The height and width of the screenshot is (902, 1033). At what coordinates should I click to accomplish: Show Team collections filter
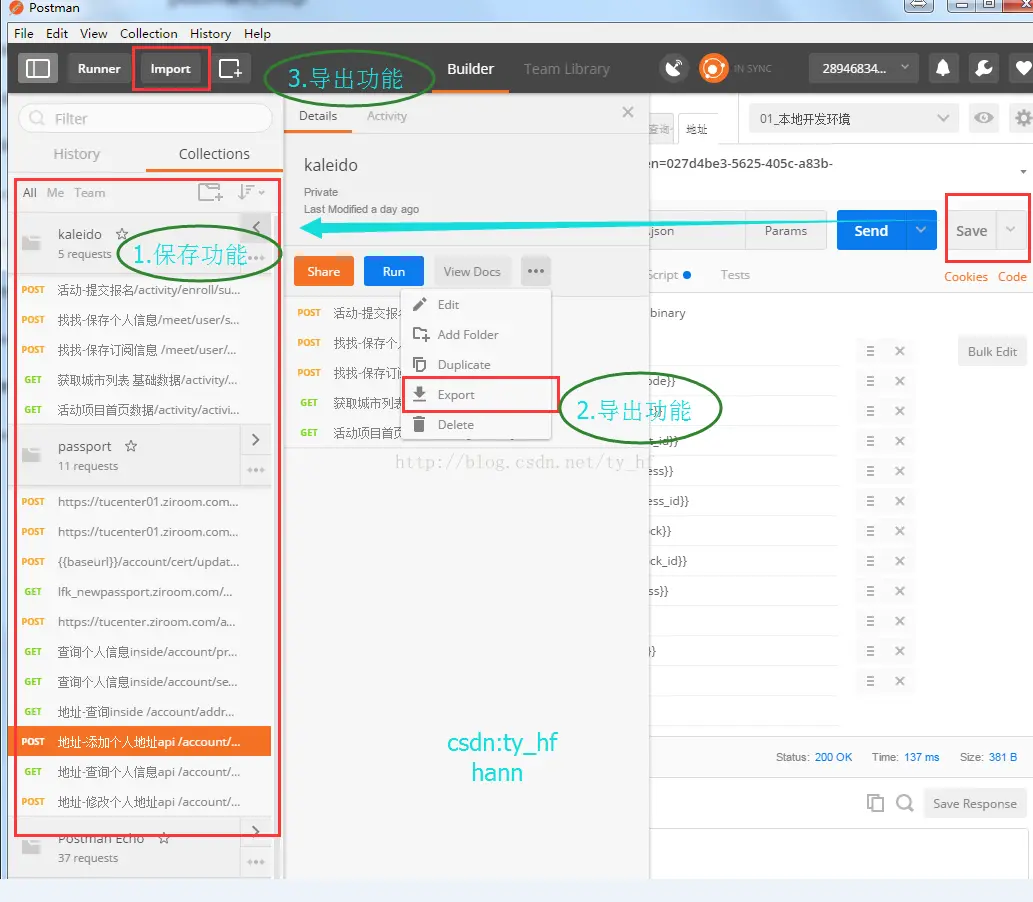coord(89,192)
